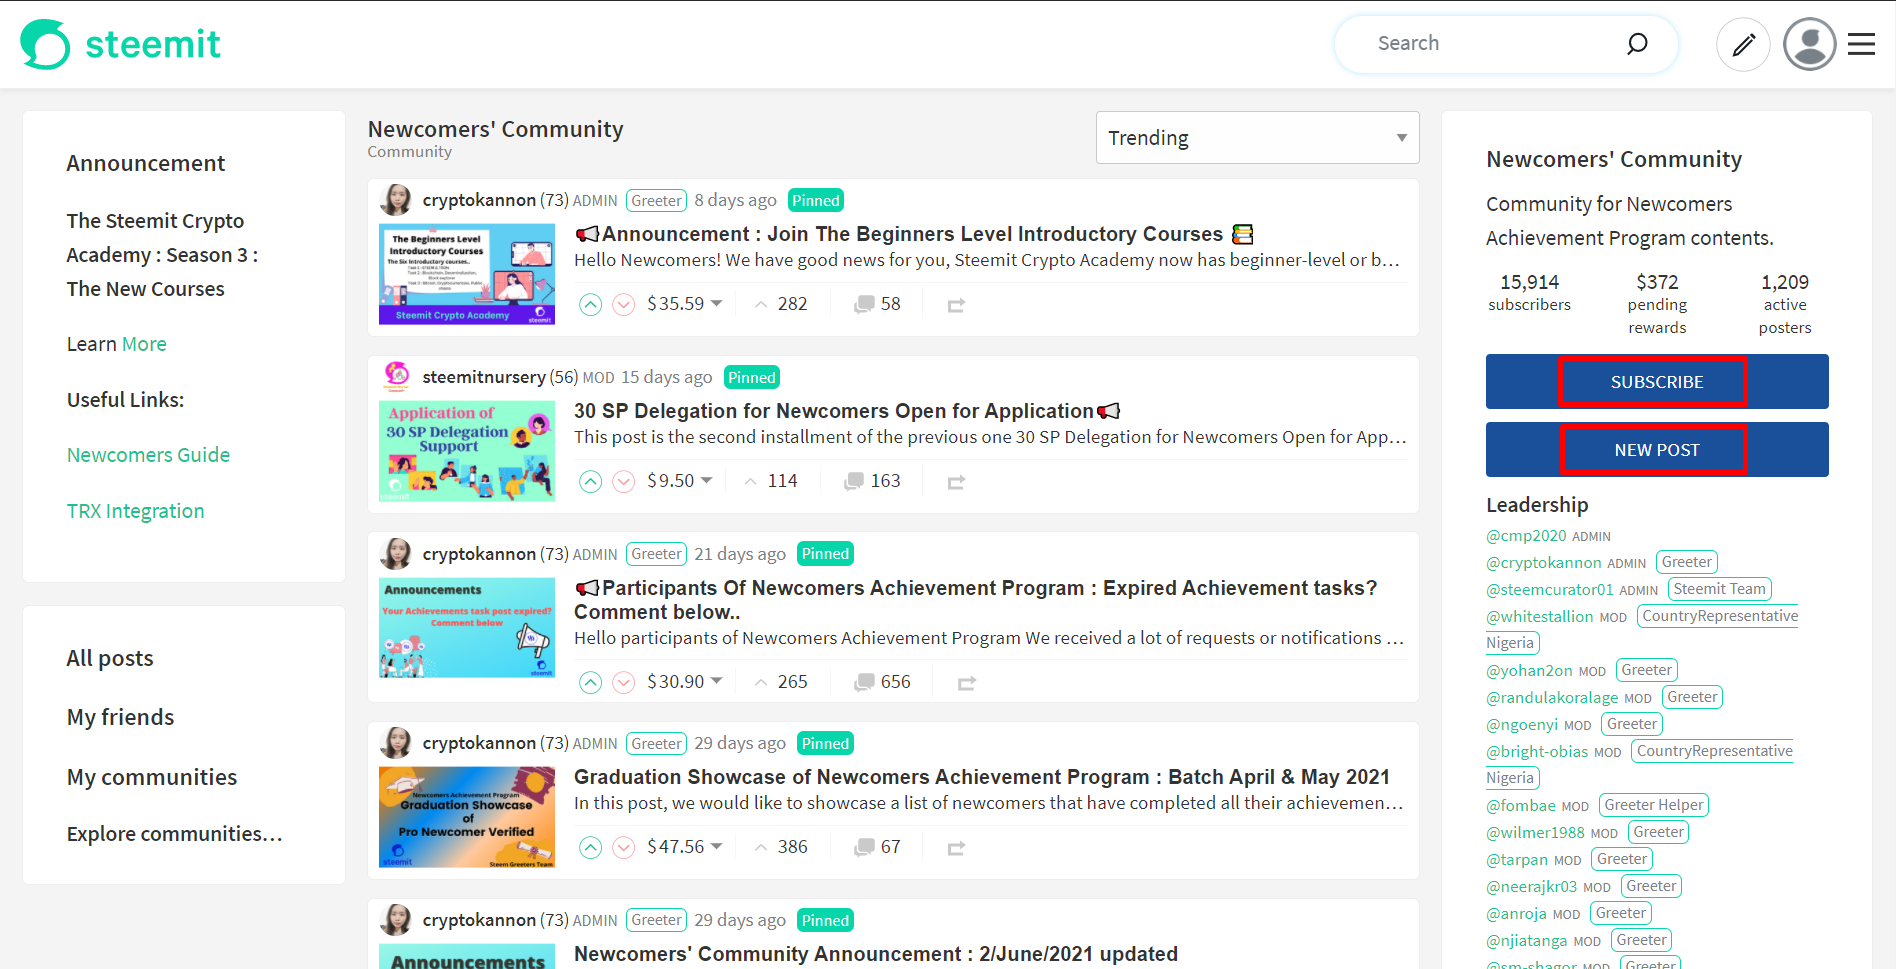The height and width of the screenshot is (969, 1896).
Task: Visit @yohan2on profile
Action: [x=1529, y=671]
